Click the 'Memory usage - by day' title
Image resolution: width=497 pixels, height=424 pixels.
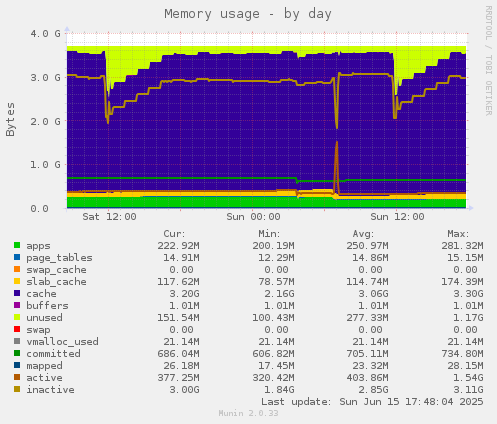(x=248, y=14)
